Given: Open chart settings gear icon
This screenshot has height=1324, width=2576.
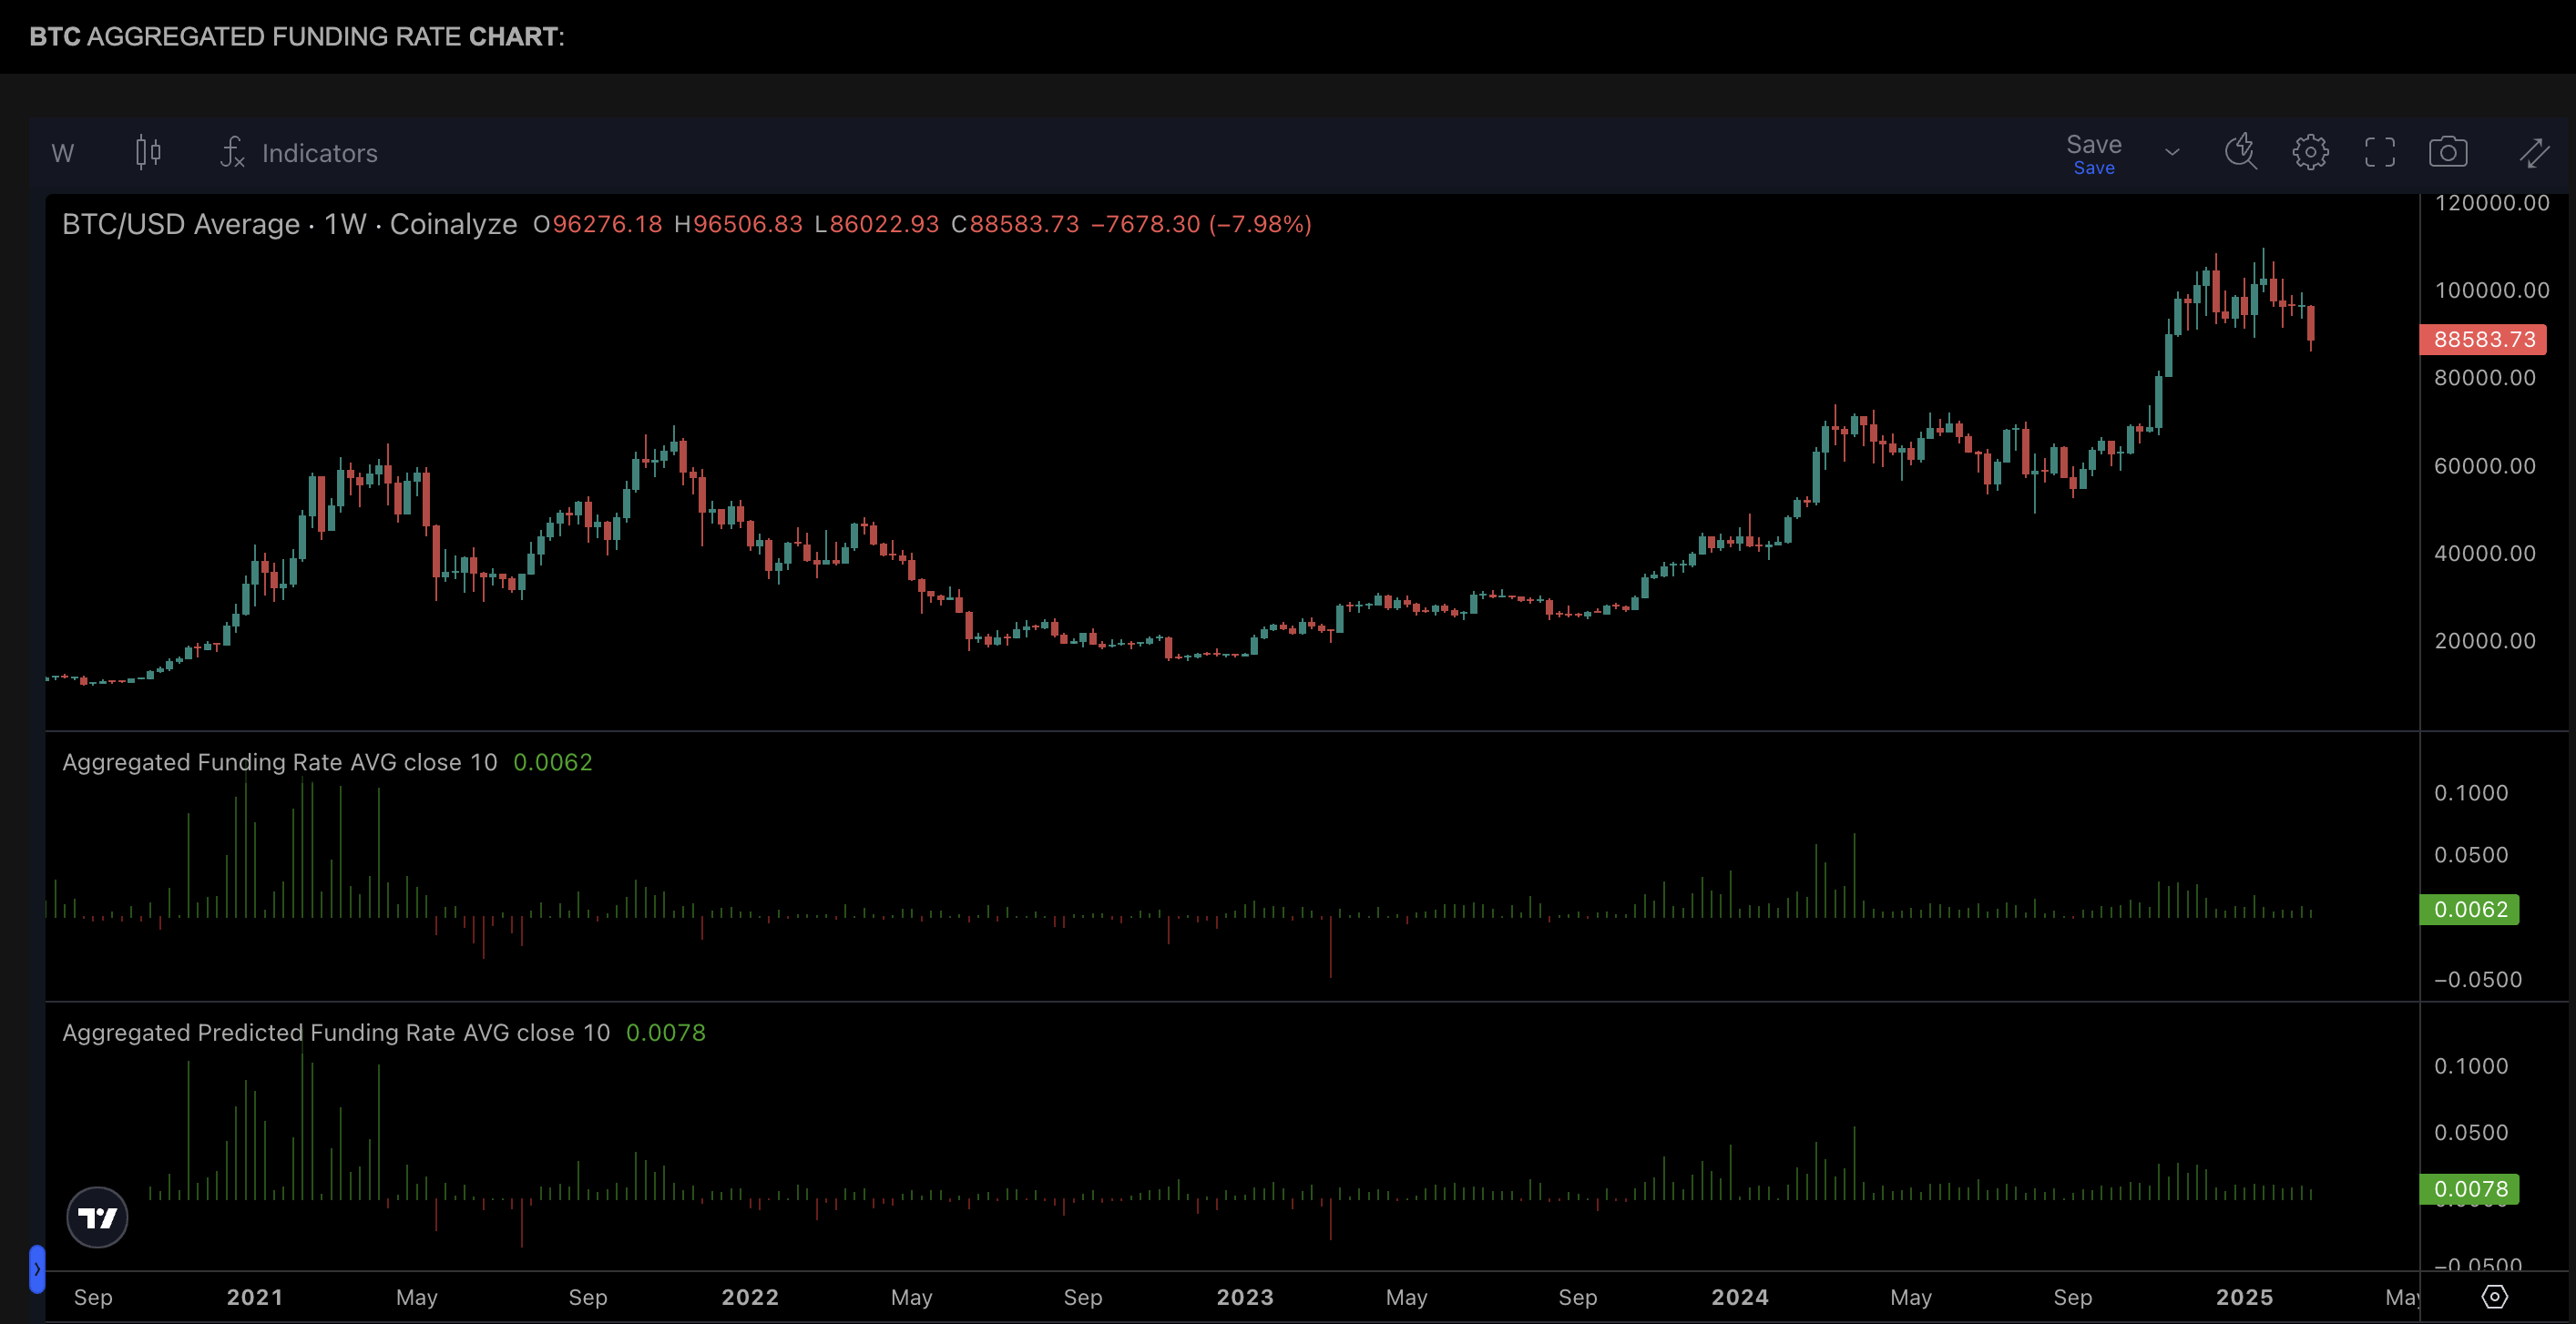Looking at the screenshot, I should pos(2310,152).
